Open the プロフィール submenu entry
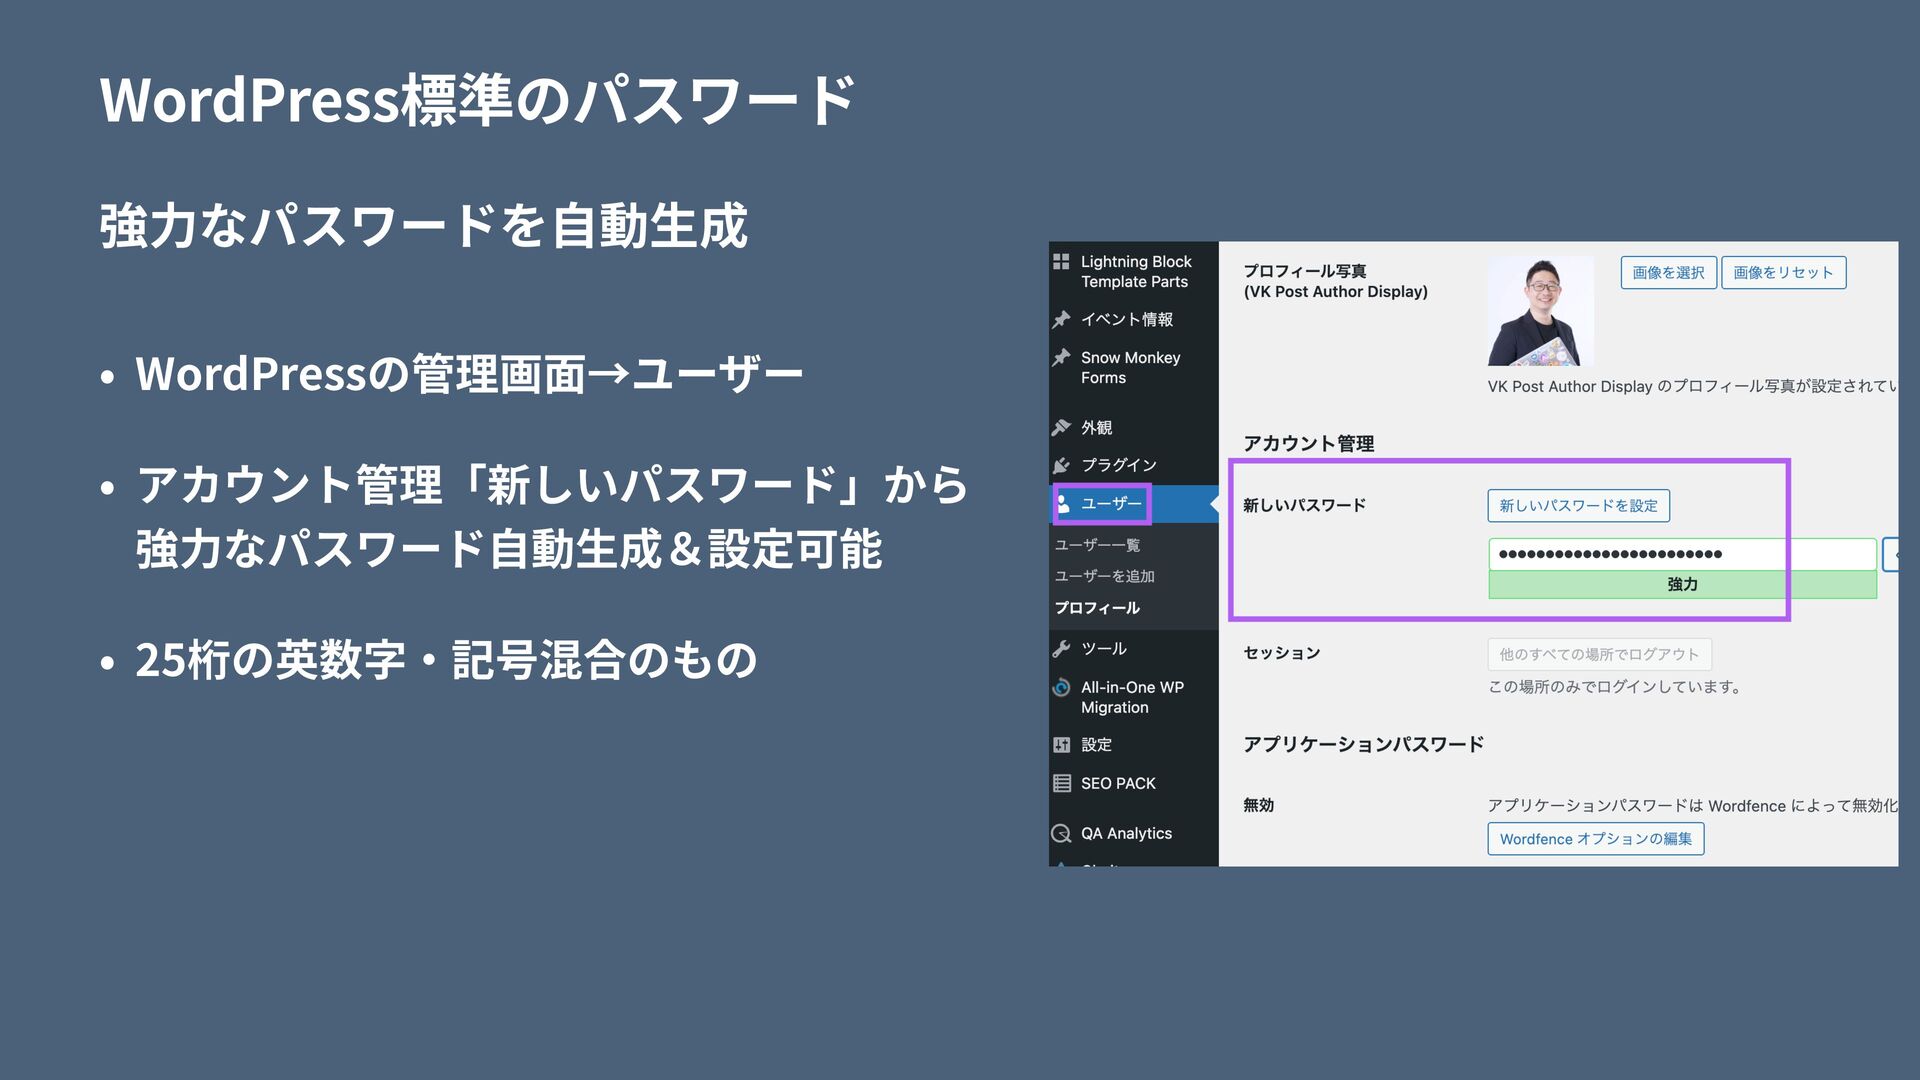Image resolution: width=1920 pixels, height=1080 pixels. click(x=1097, y=608)
